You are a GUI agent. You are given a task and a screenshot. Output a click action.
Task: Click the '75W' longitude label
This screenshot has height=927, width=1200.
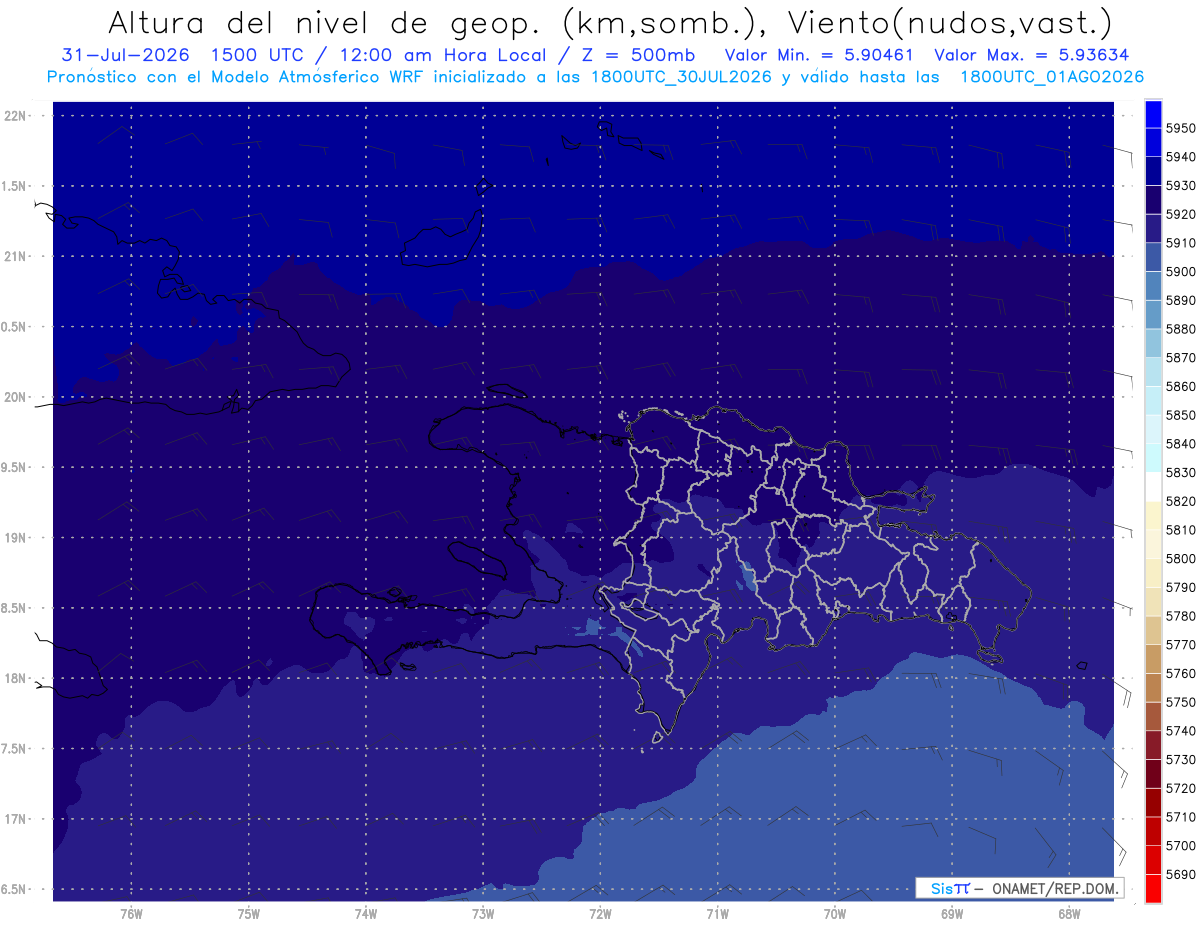pyautogui.click(x=249, y=913)
